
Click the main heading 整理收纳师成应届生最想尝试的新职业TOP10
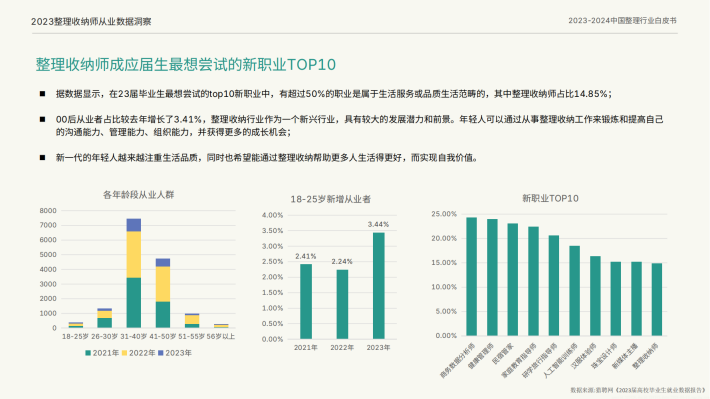[x=186, y=64]
